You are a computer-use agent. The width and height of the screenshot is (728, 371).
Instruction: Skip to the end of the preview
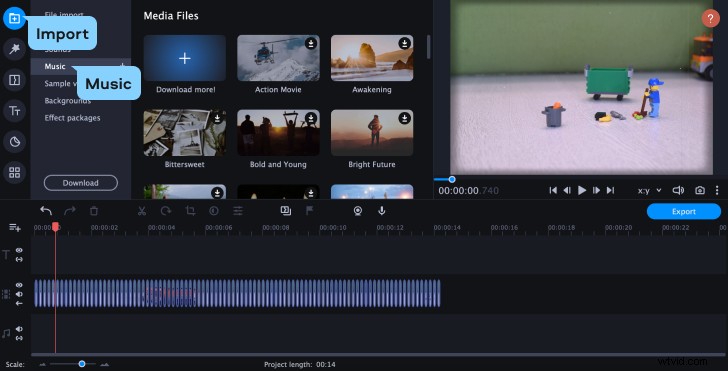pyautogui.click(x=611, y=190)
